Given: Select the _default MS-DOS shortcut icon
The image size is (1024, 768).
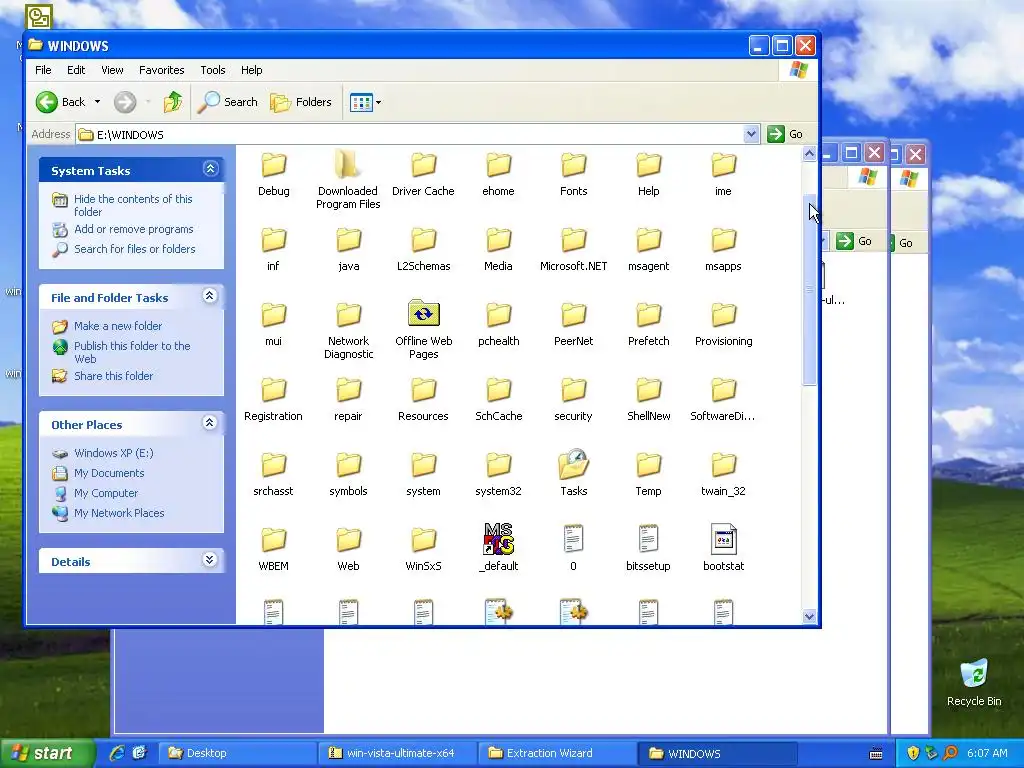Looking at the screenshot, I should 498,539.
